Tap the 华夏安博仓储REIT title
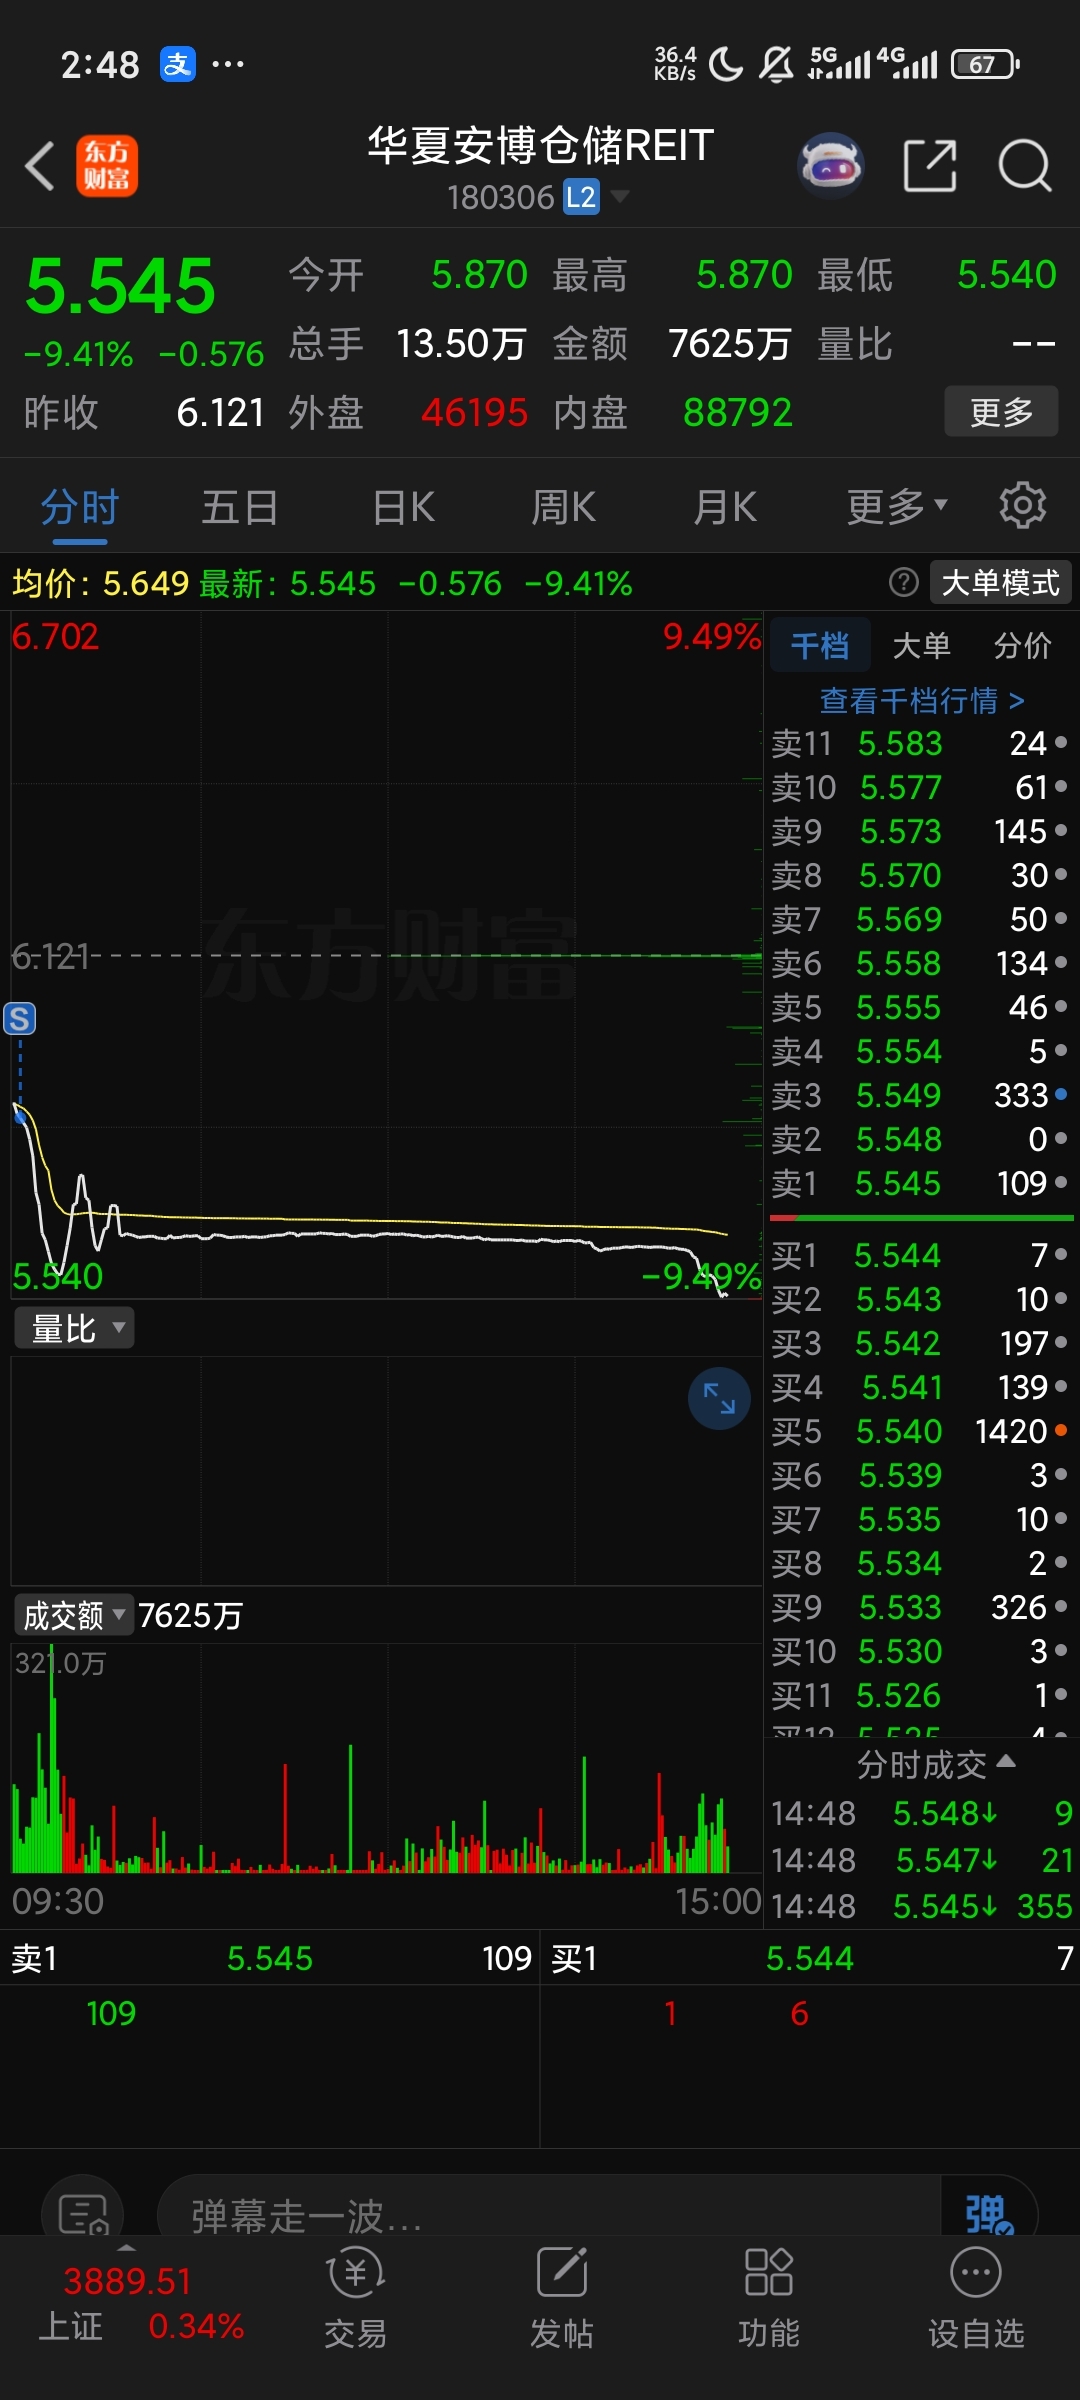Image resolution: width=1080 pixels, height=2400 pixels. (x=540, y=146)
